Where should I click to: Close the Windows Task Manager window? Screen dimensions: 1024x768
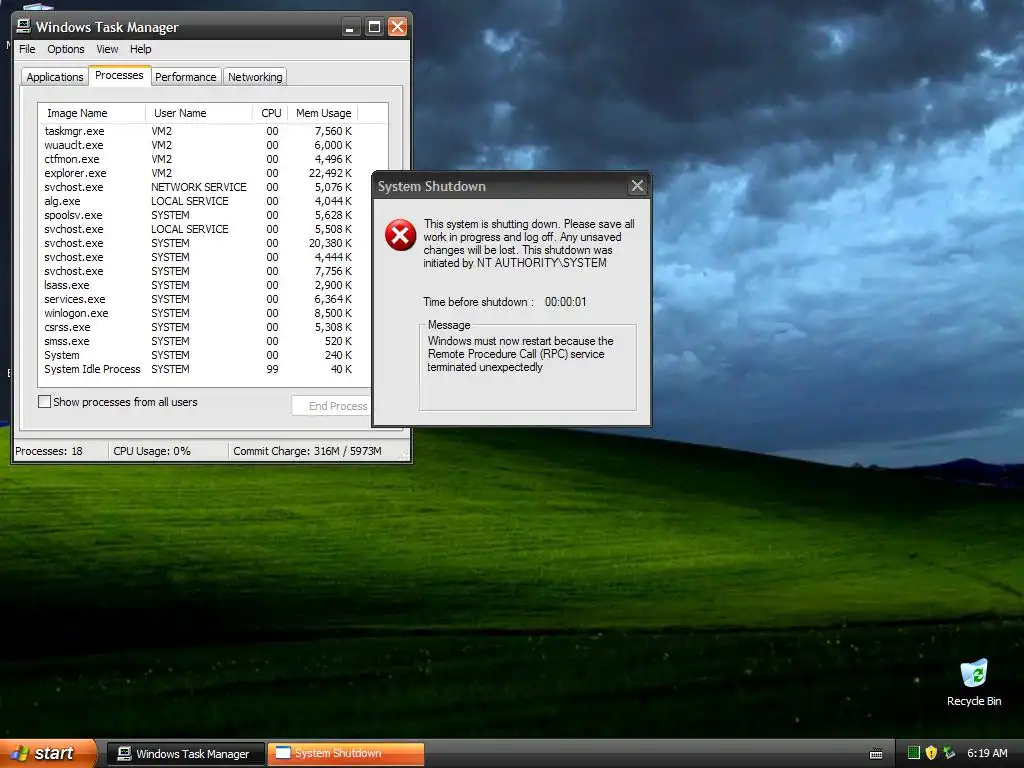coord(397,27)
